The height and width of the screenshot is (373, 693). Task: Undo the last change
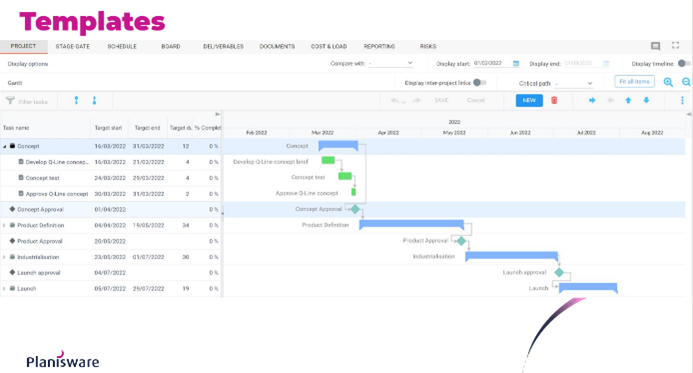tap(394, 101)
